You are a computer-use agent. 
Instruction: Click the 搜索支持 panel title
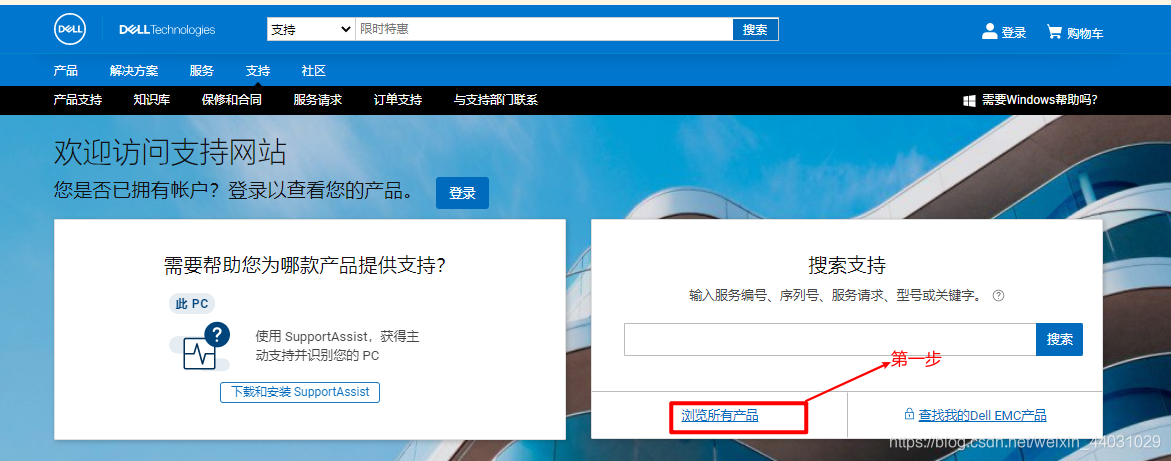click(x=847, y=265)
